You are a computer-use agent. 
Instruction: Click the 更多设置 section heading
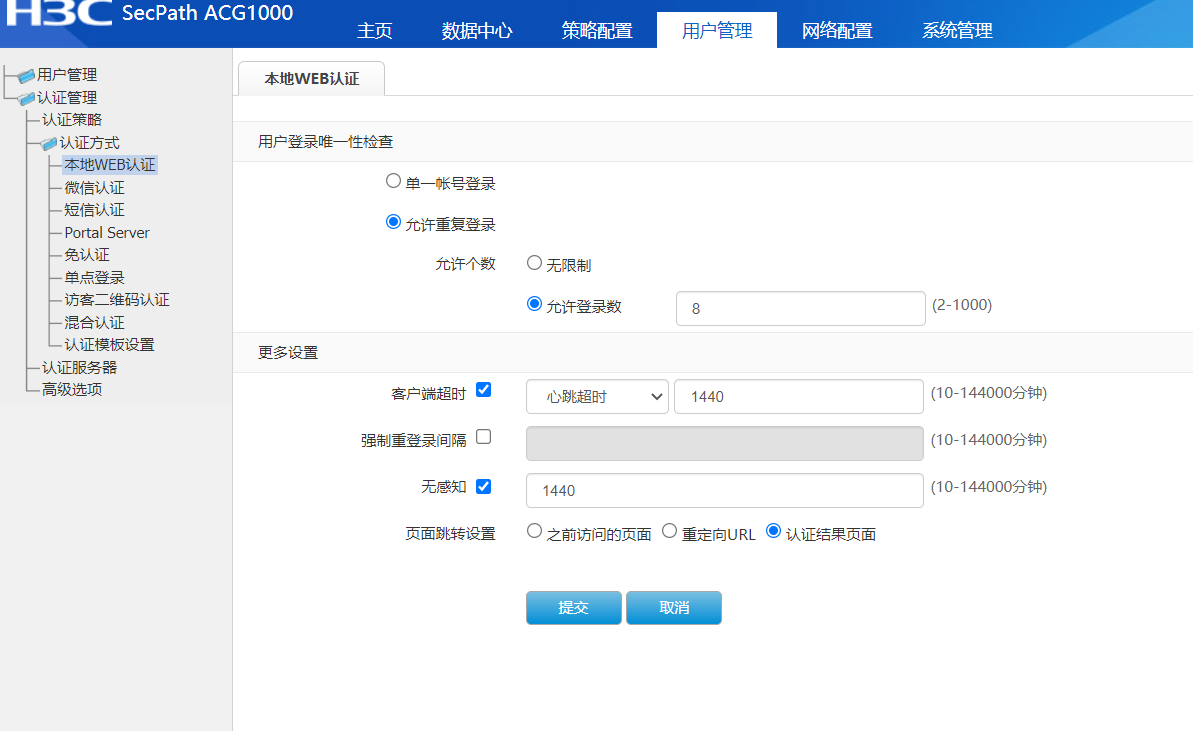[288, 353]
